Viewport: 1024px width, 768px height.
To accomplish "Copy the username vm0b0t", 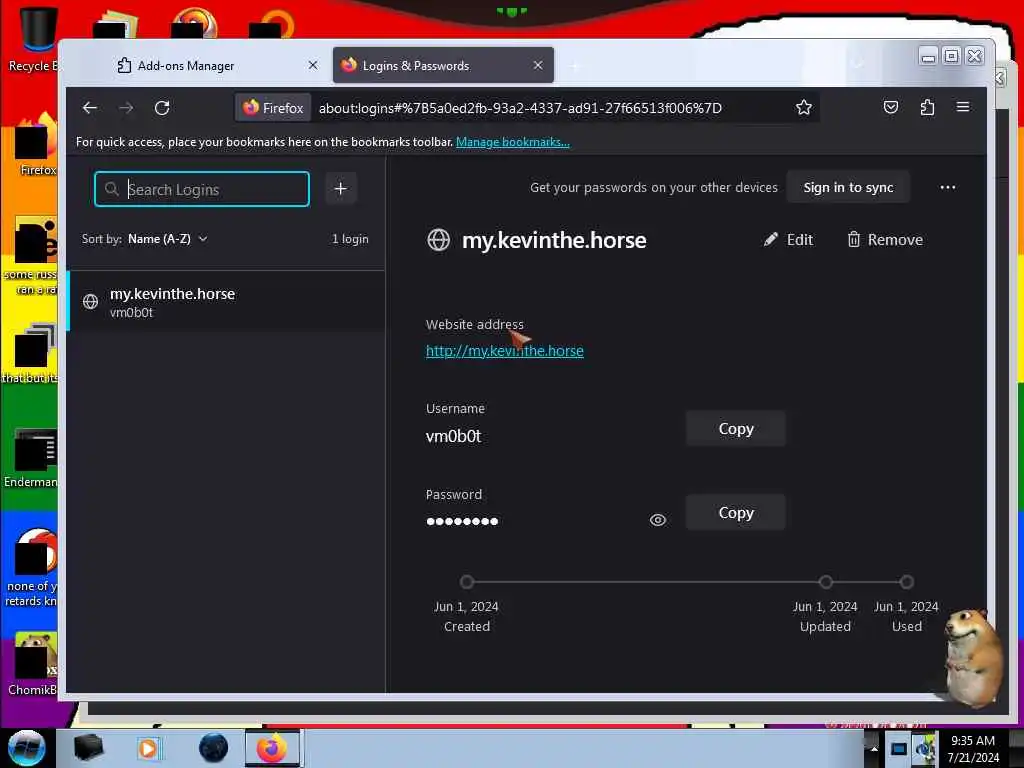I will pos(735,429).
